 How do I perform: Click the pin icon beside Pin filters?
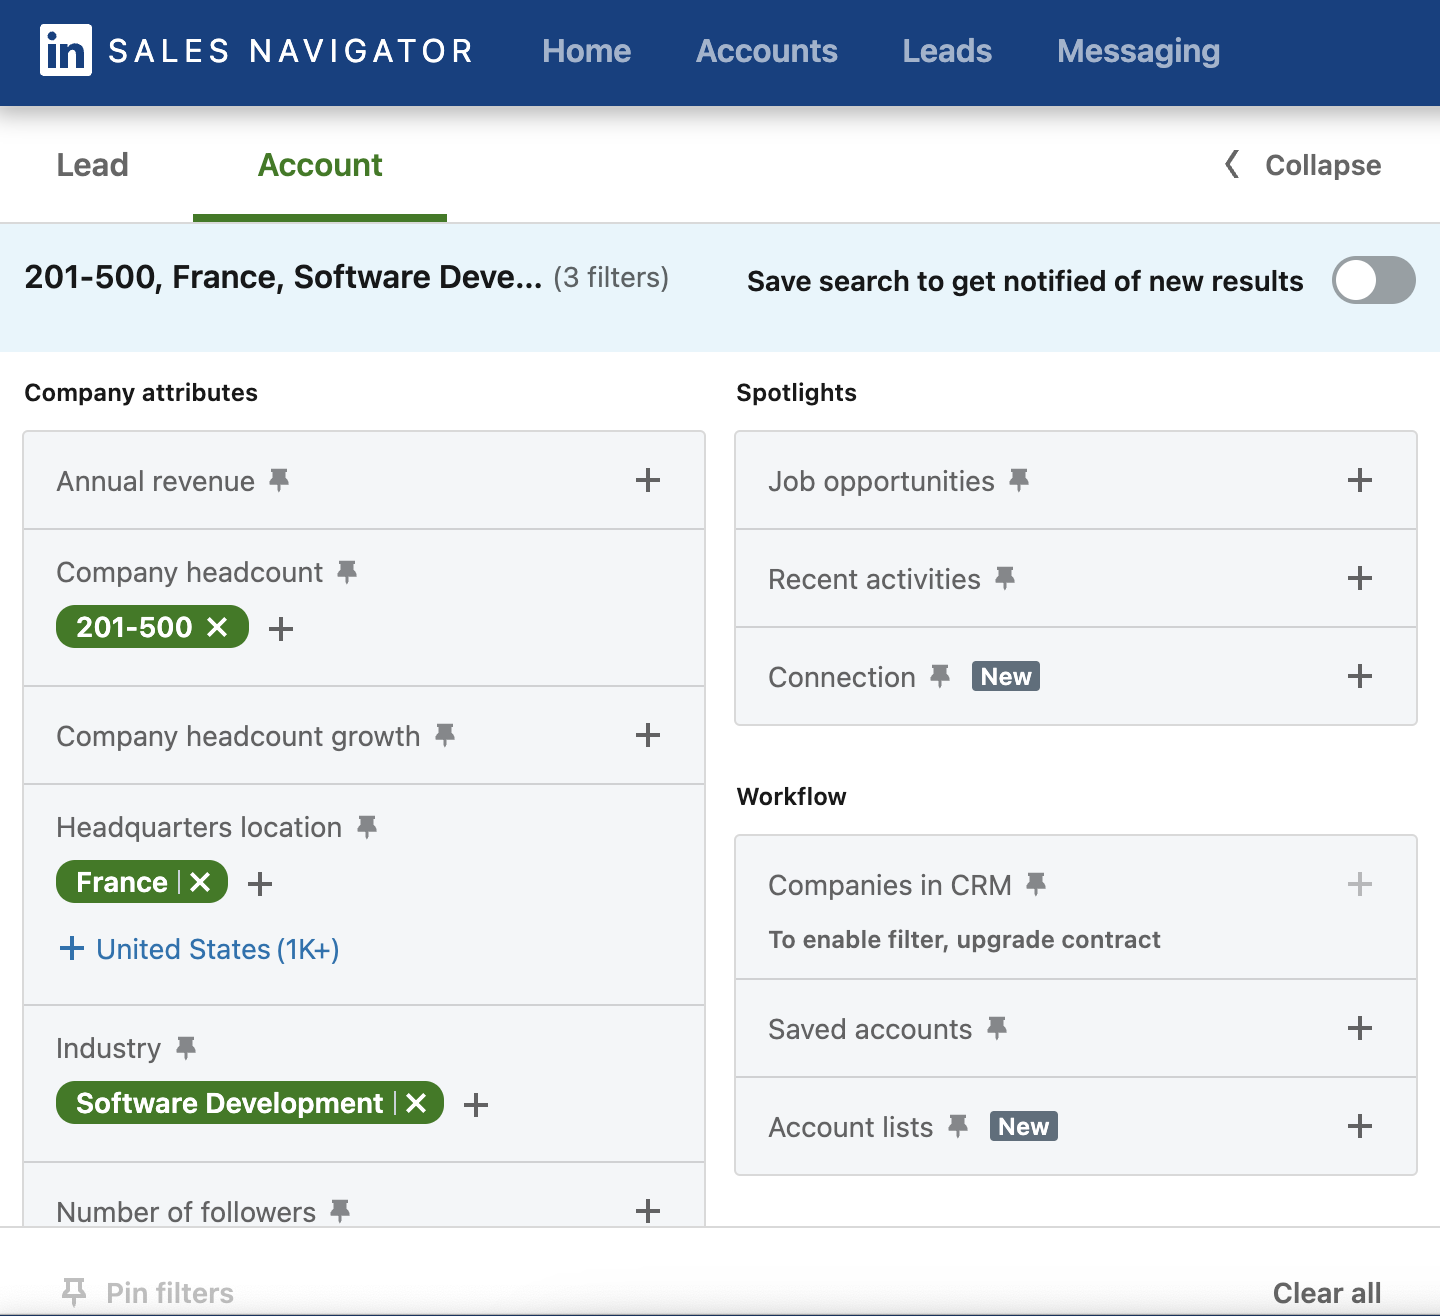(x=74, y=1293)
